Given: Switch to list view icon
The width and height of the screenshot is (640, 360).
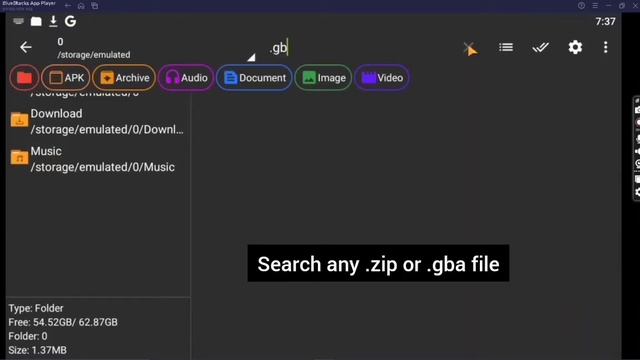Looking at the screenshot, I should point(506,47).
